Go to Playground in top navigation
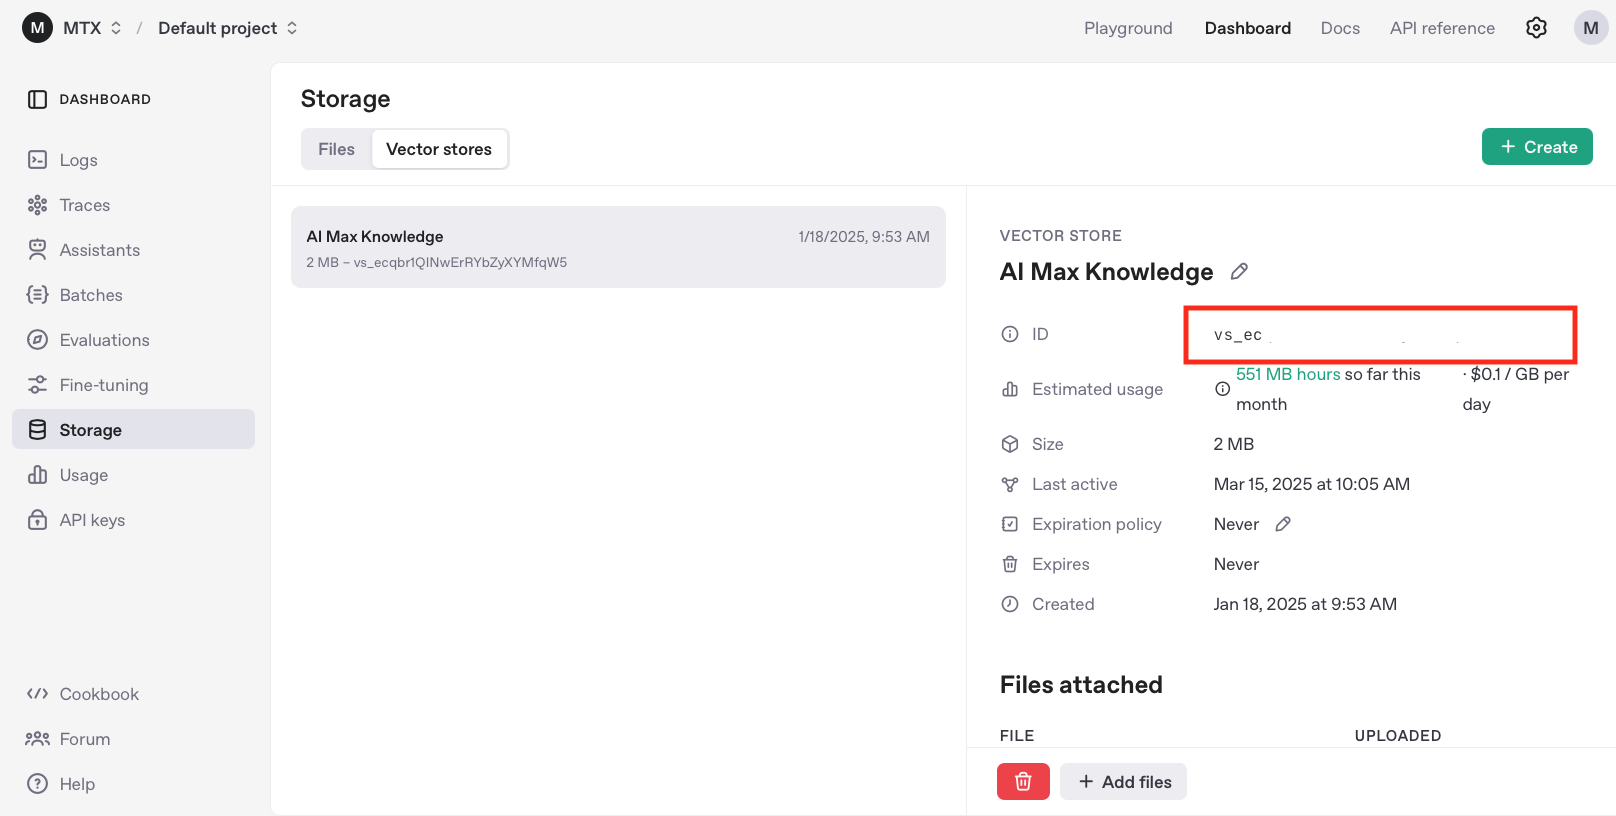Image resolution: width=1616 pixels, height=816 pixels. [x=1128, y=28]
